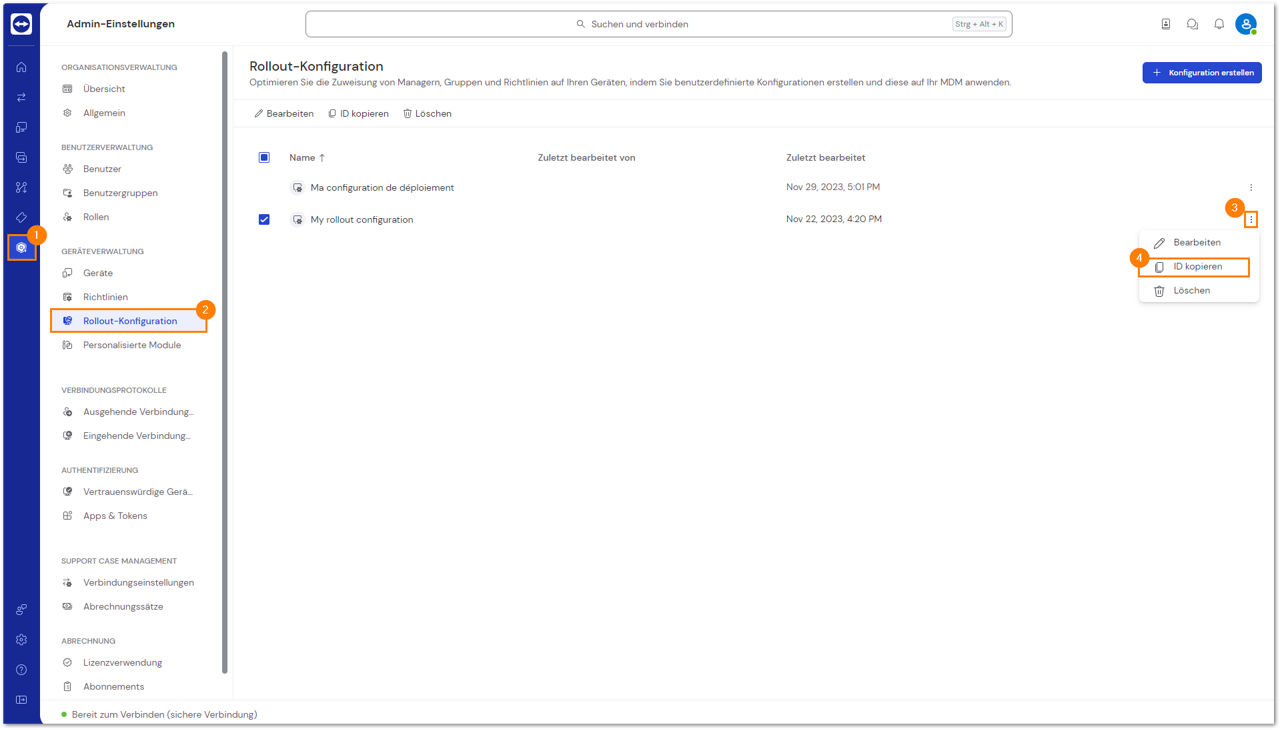Open the Admin settings icon in left rail

point(21,246)
